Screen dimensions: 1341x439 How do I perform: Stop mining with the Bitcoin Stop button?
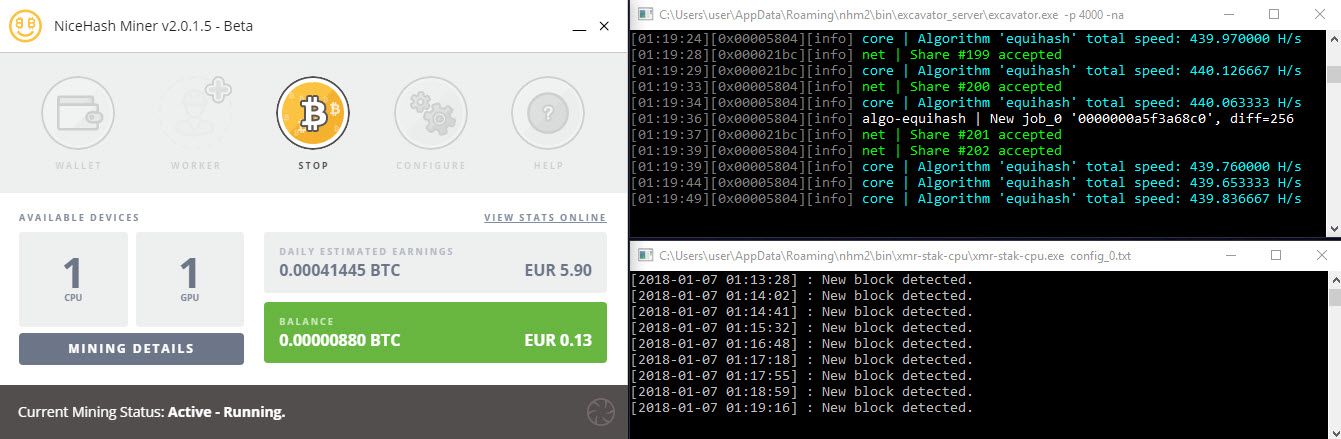[x=313, y=115]
